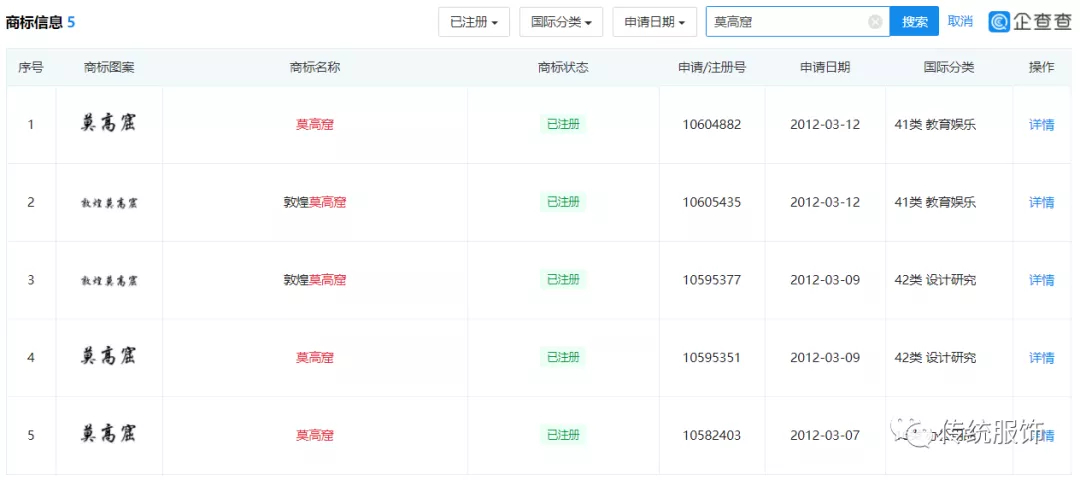The height and width of the screenshot is (480, 1080).
Task: Click the 已注册 status badge in row 1
Action: pyautogui.click(x=562, y=125)
